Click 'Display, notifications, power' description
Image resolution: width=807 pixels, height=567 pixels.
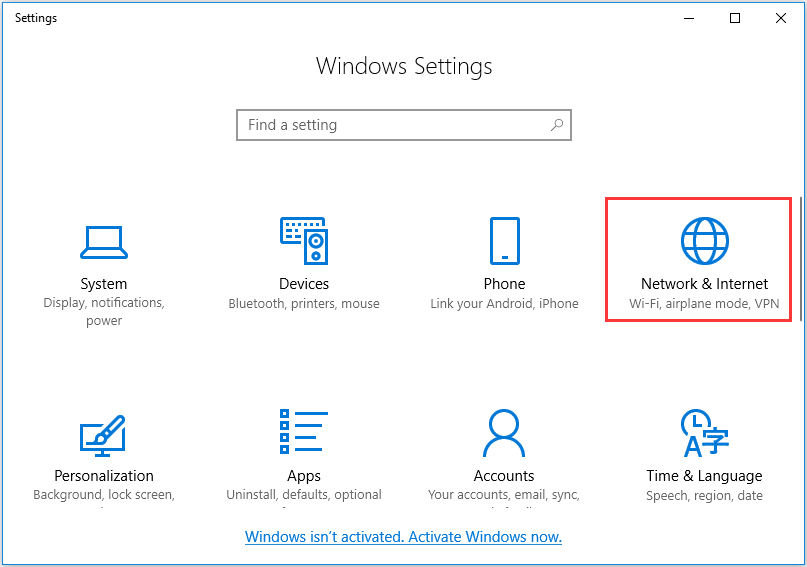click(x=104, y=312)
